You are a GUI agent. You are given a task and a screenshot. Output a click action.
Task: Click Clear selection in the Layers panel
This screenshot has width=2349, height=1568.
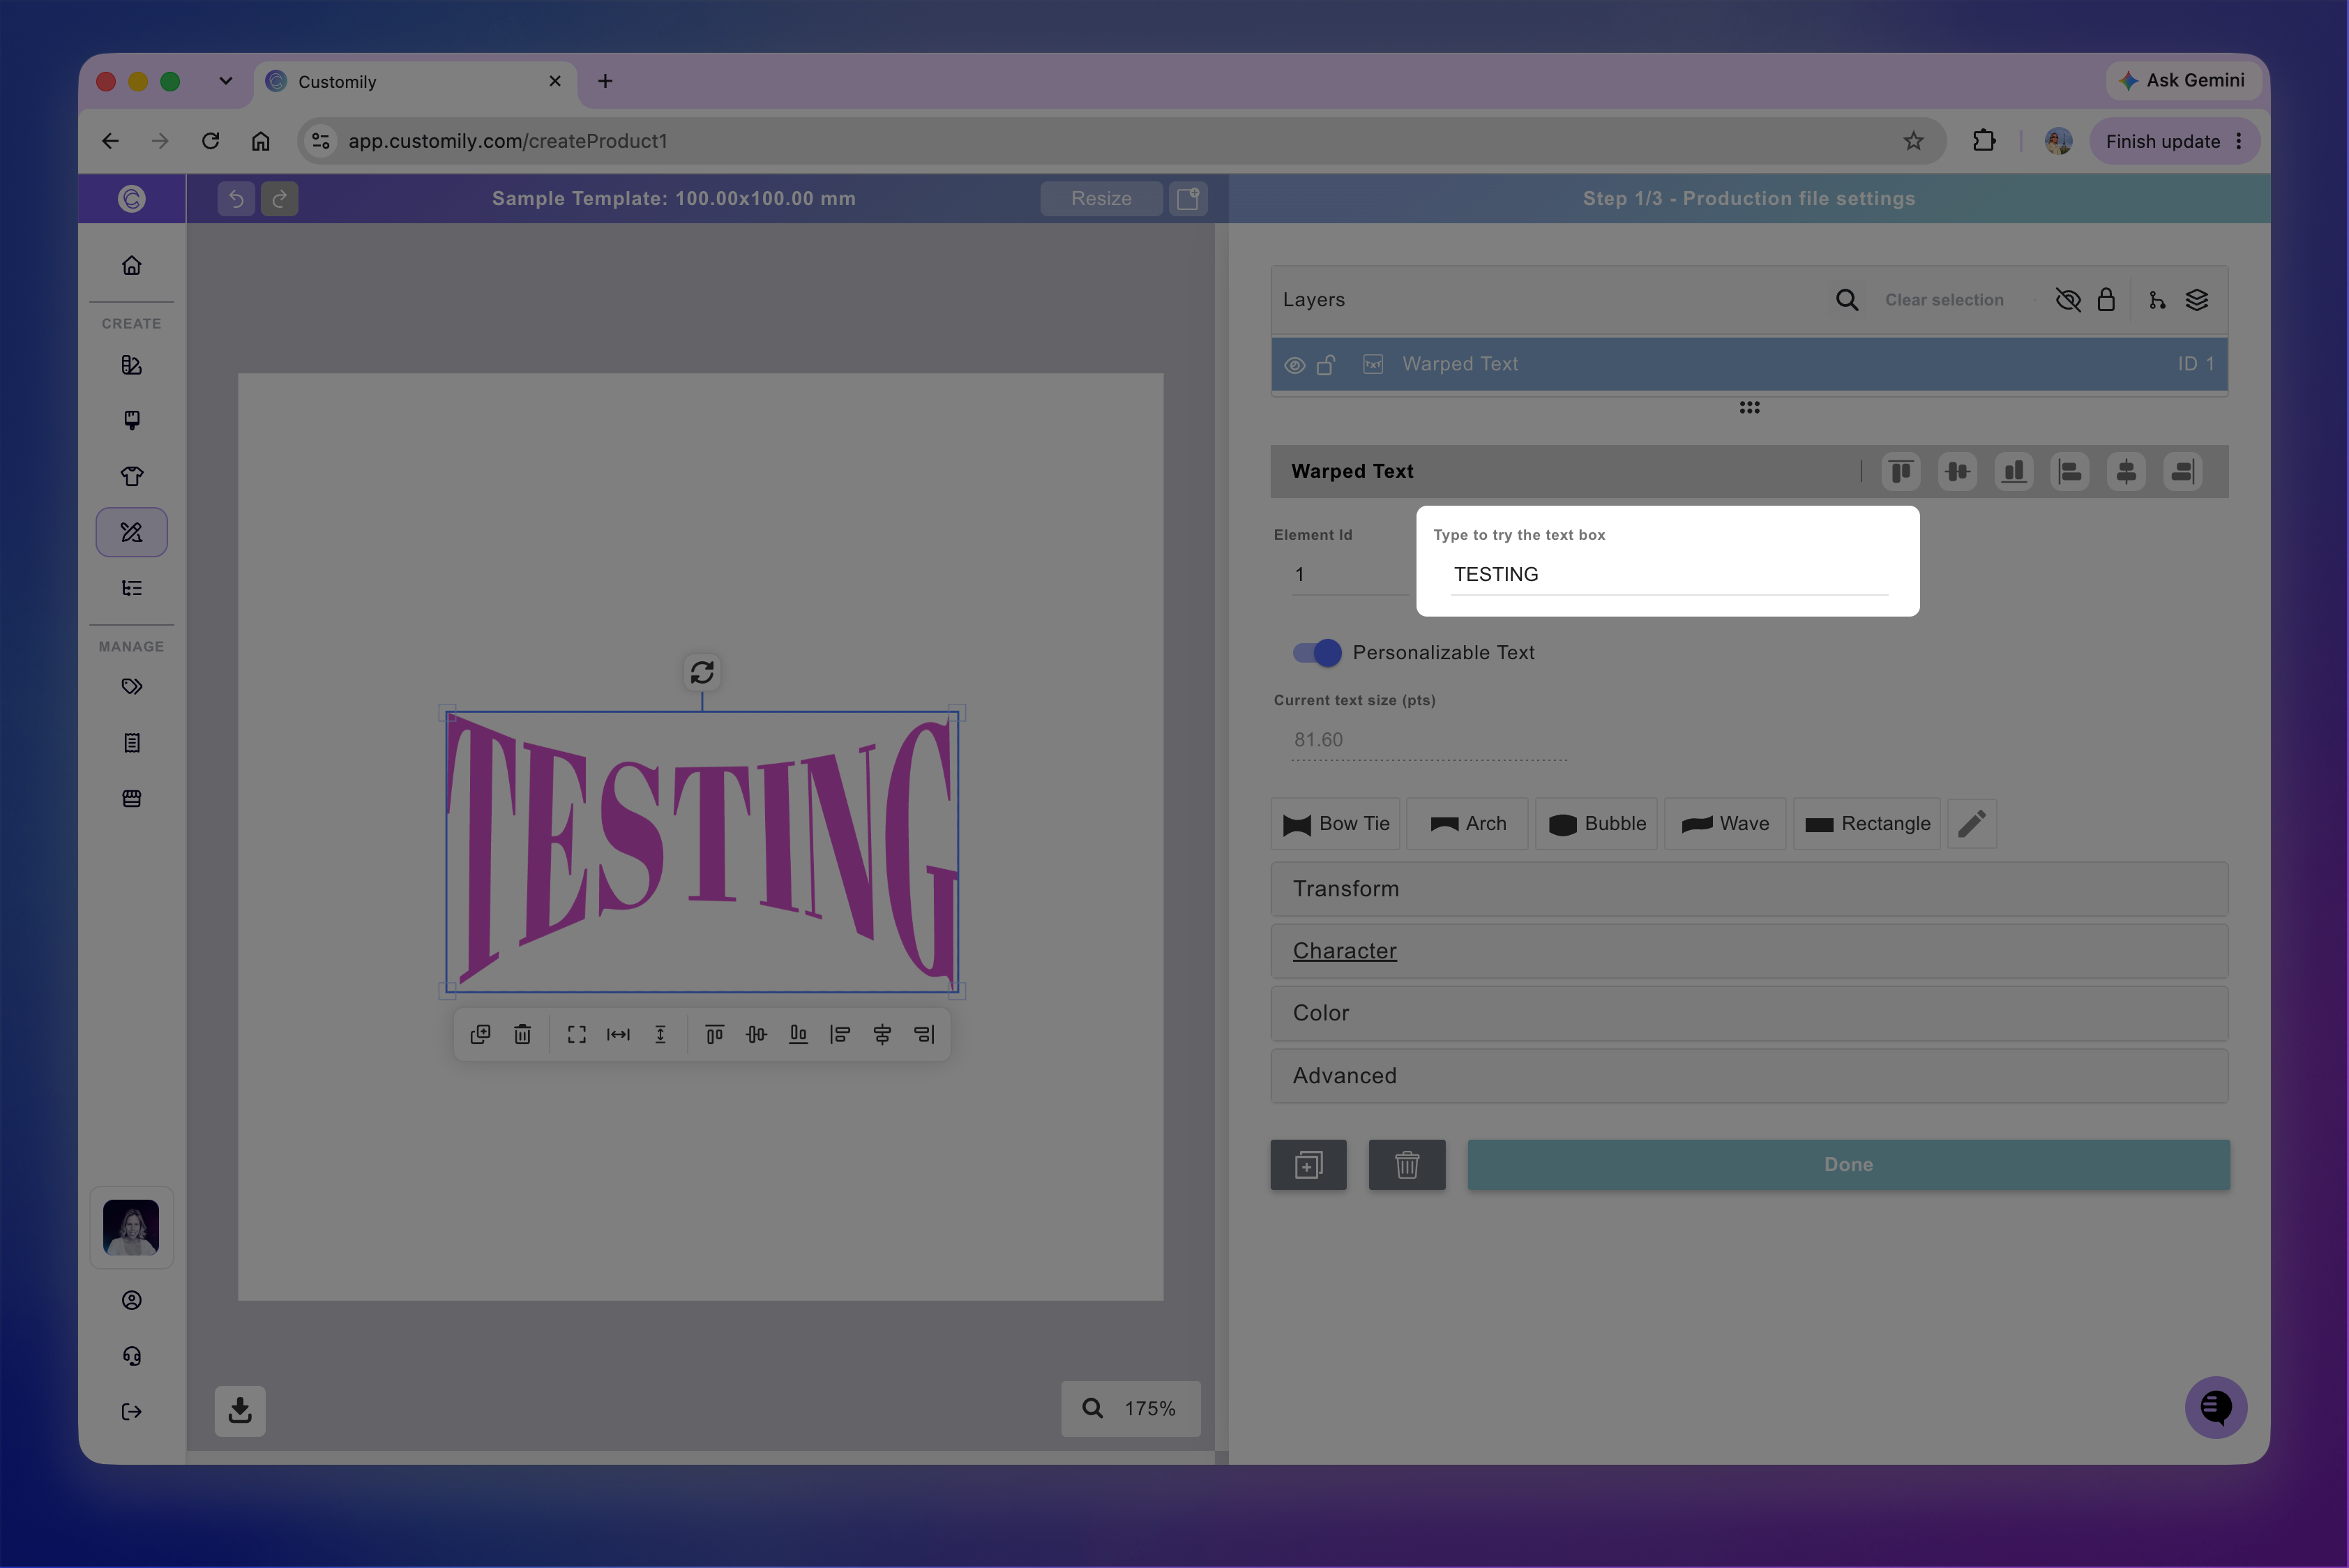(x=1944, y=300)
